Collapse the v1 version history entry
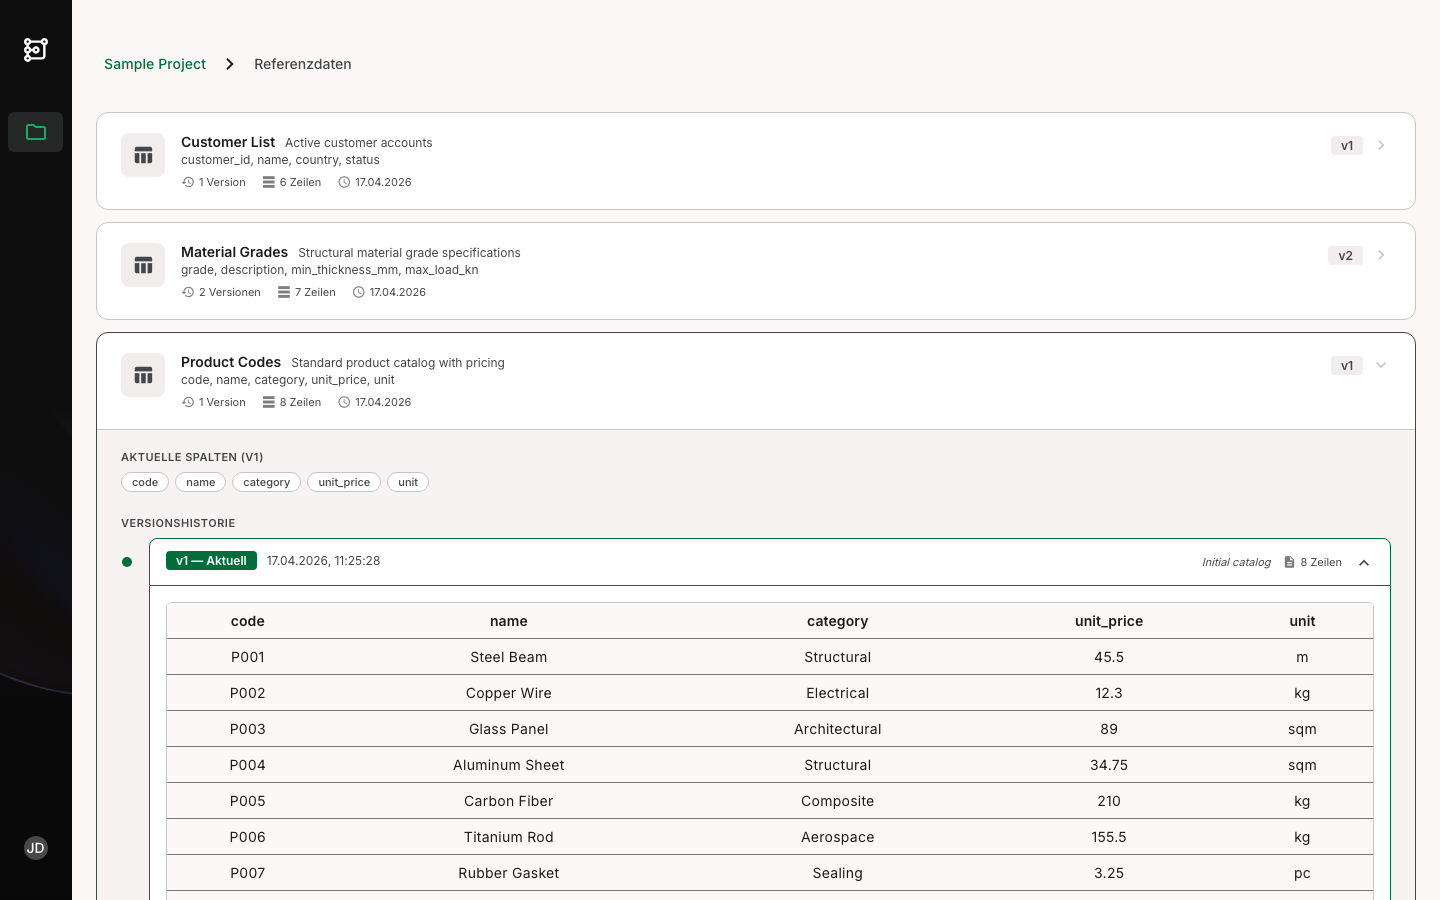Viewport: 1440px width, 900px height. coord(1364,563)
